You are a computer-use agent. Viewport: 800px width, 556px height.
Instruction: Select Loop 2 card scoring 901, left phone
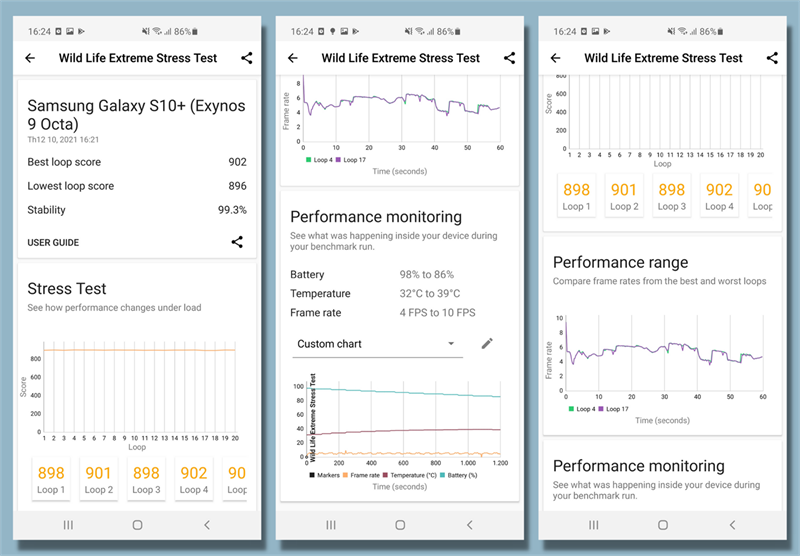(x=98, y=479)
